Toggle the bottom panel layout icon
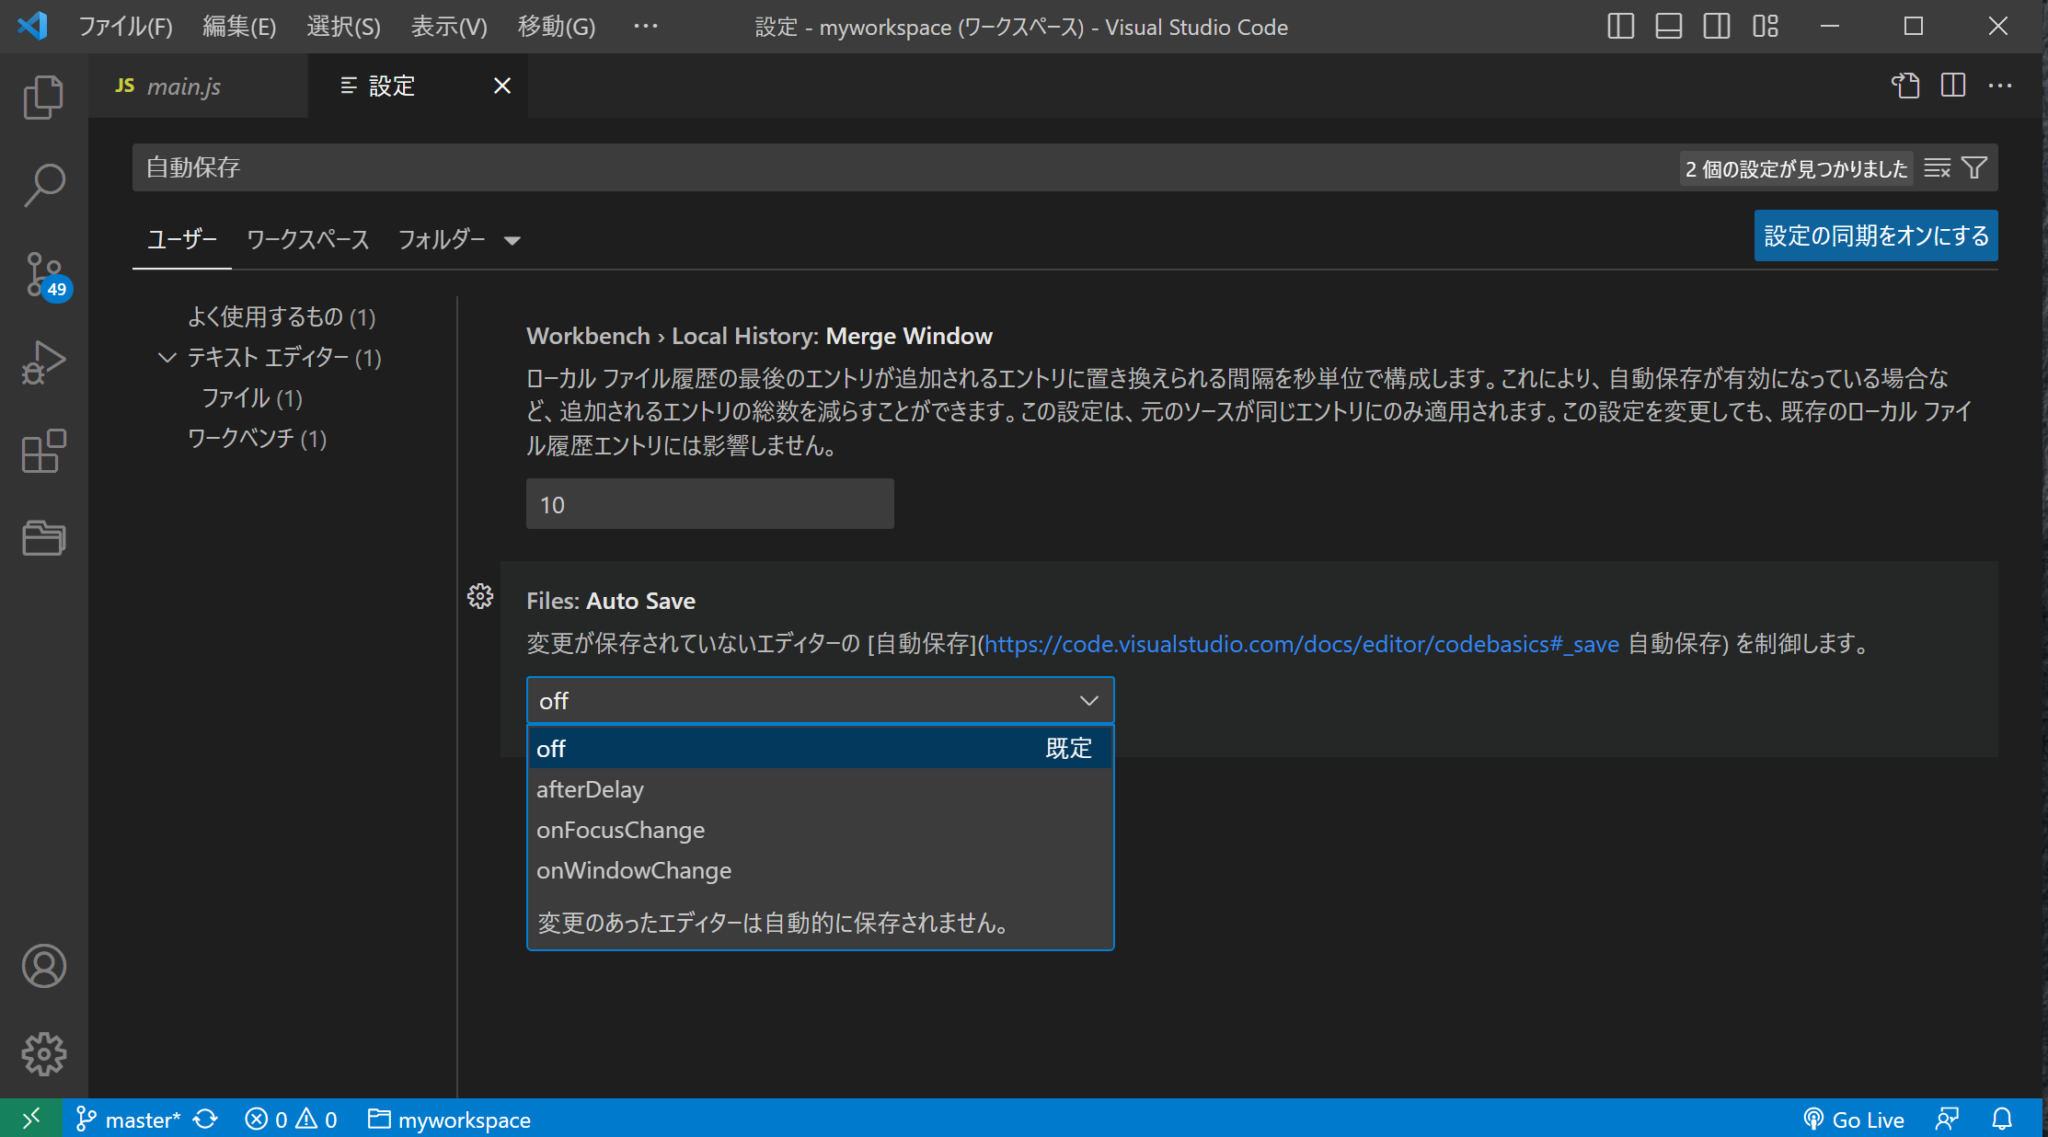 click(x=1668, y=27)
